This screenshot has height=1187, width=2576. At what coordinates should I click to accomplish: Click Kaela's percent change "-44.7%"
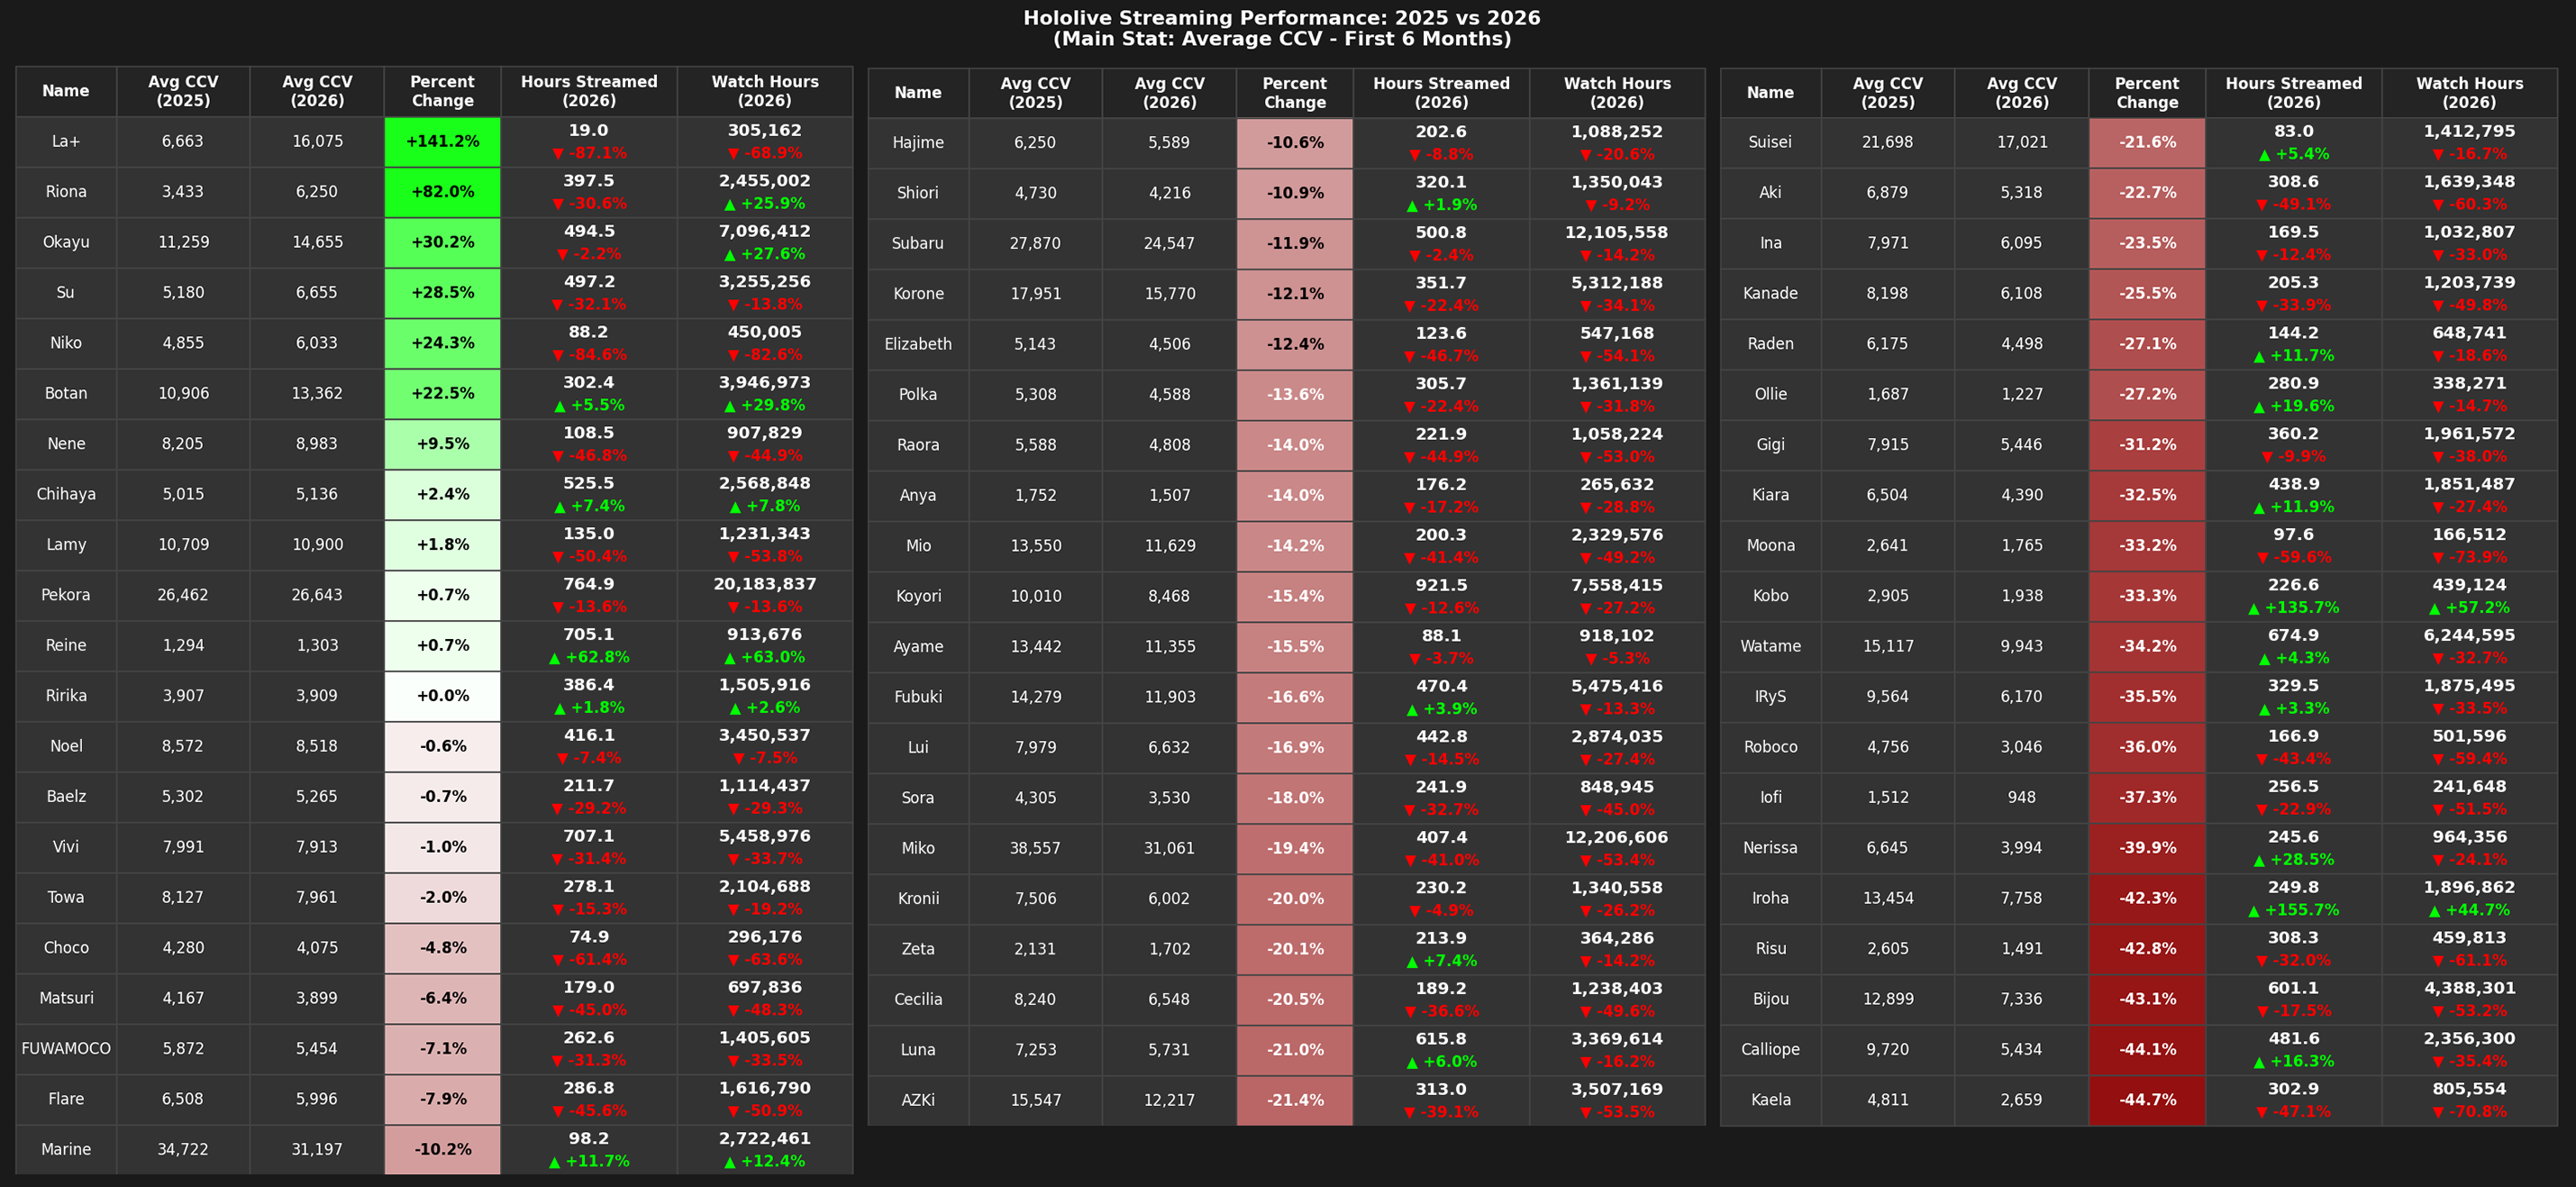click(x=2147, y=1100)
